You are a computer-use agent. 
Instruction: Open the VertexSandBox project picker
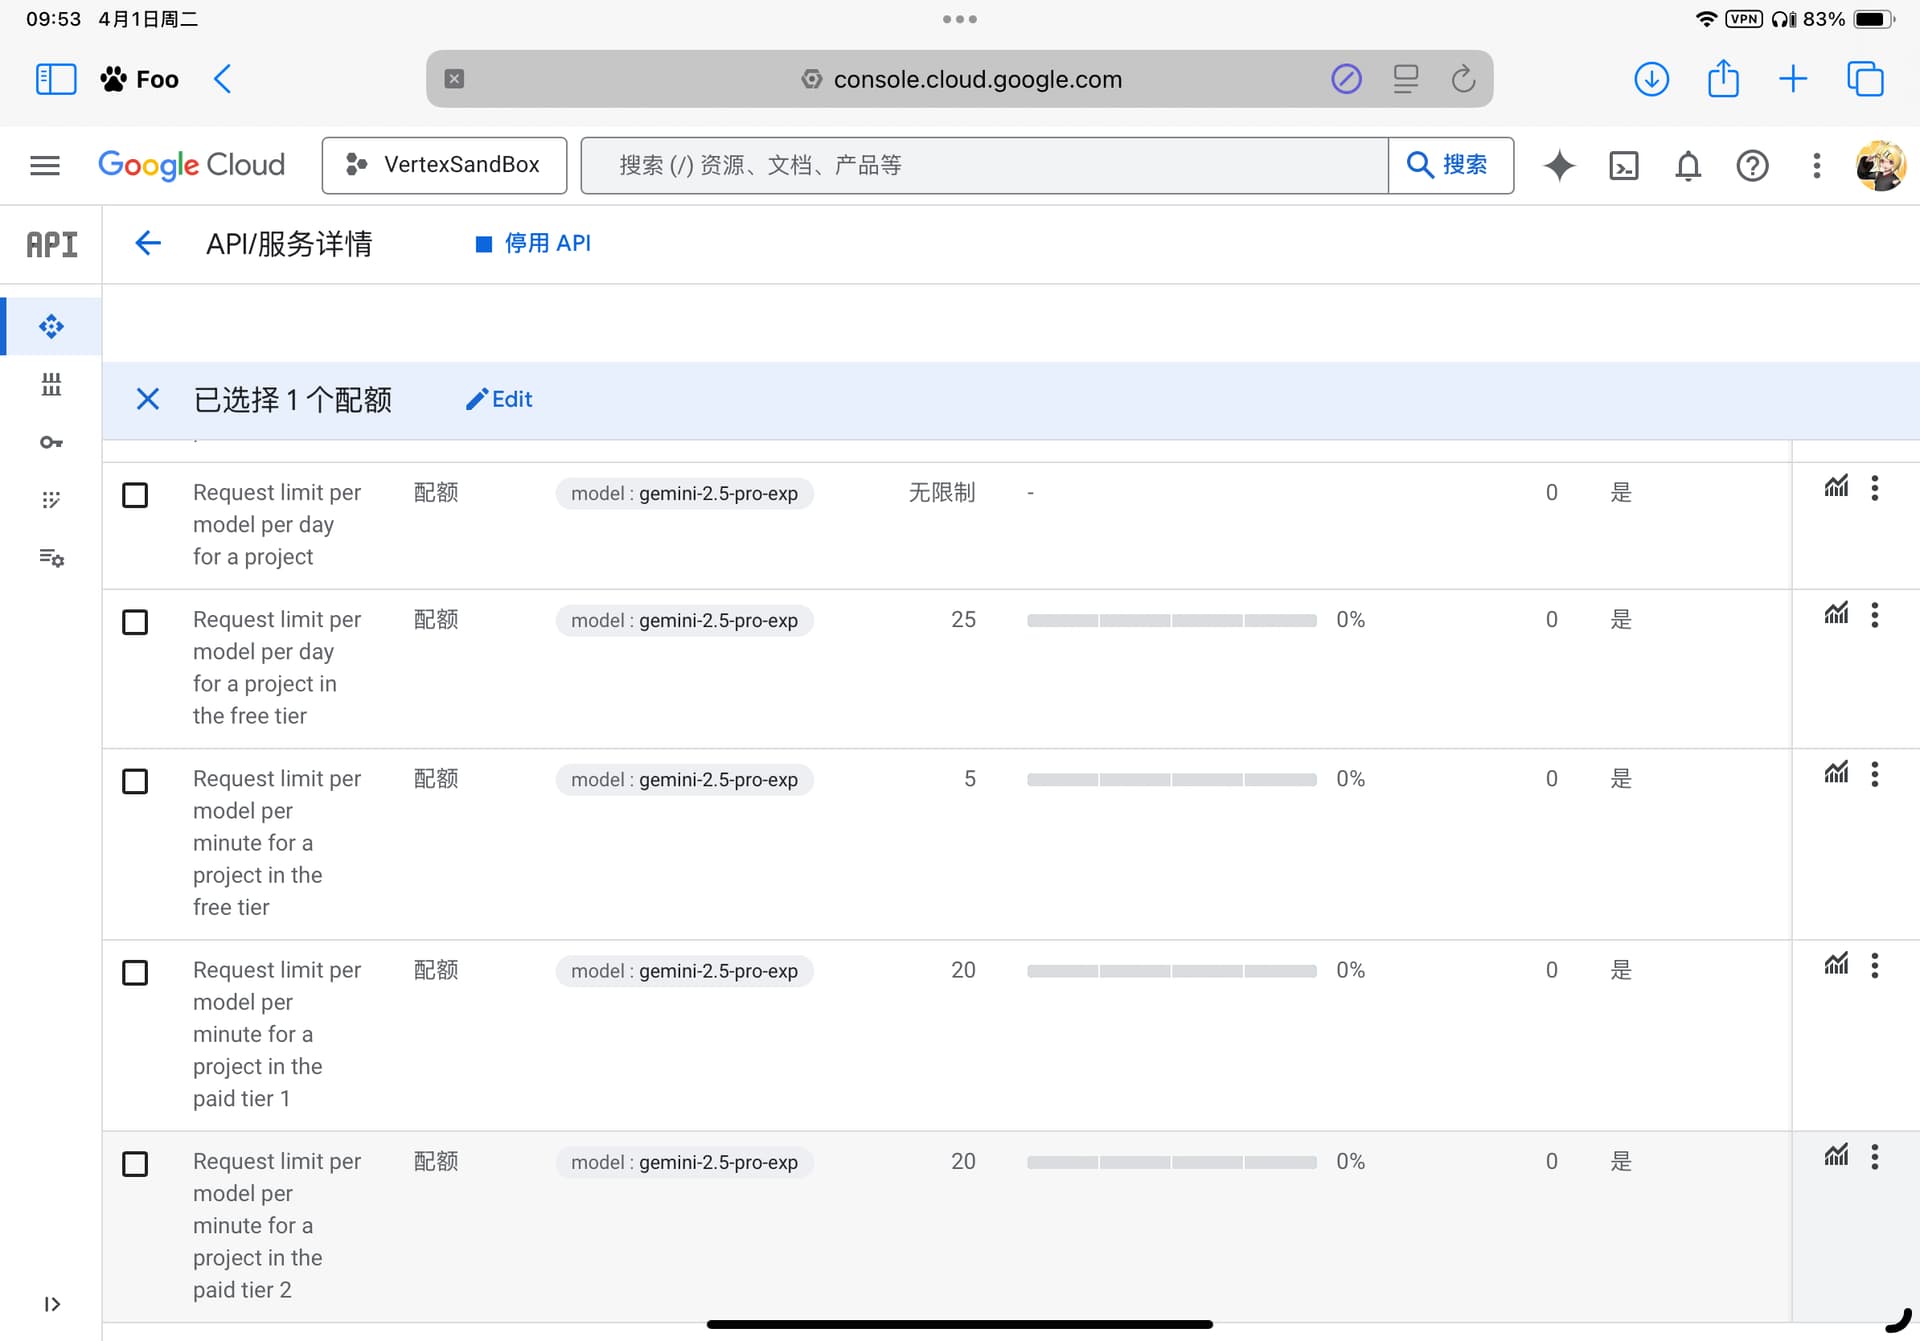click(x=444, y=165)
